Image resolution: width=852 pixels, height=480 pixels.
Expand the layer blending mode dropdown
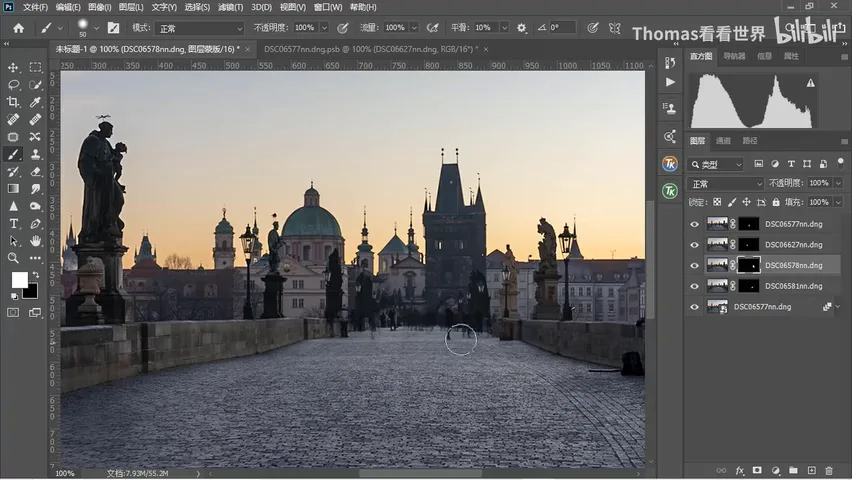(725, 184)
